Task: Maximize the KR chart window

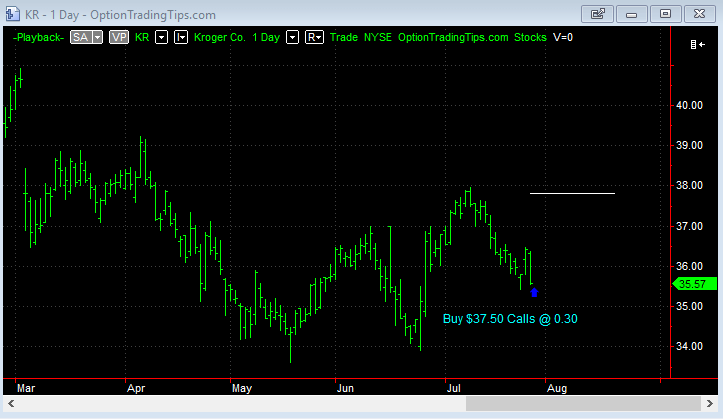Action: [665, 14]
